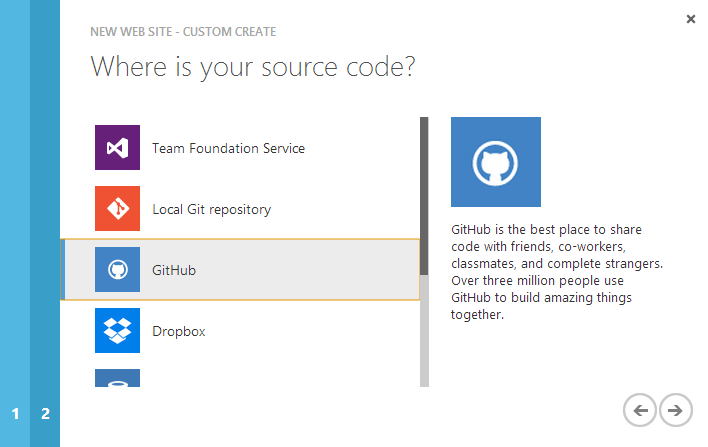Click the GitHub description paragraph
The height and width of the screenshot is (447, 708).
pyautogui.click(x=557, y=272)
